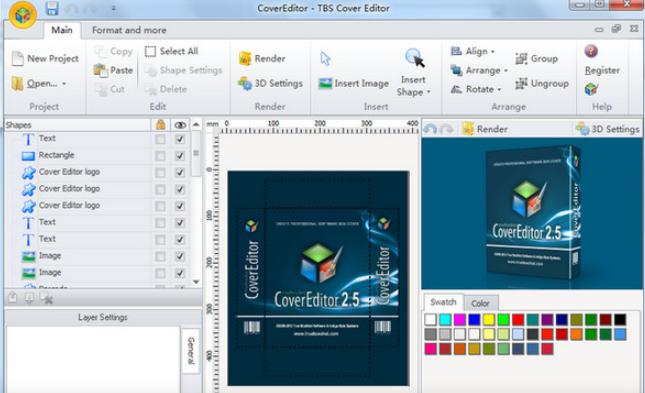Save project with the floppy disk icon
This screenshot has width=645, height=393.
click(x=52, y=8)
